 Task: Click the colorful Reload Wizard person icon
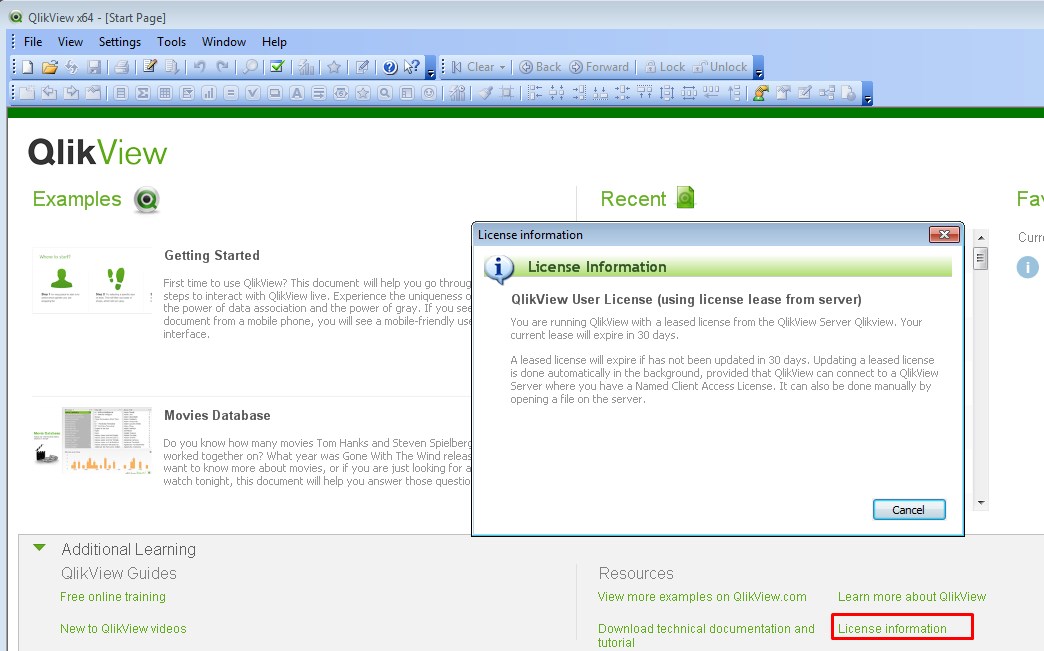coord(760,93)
